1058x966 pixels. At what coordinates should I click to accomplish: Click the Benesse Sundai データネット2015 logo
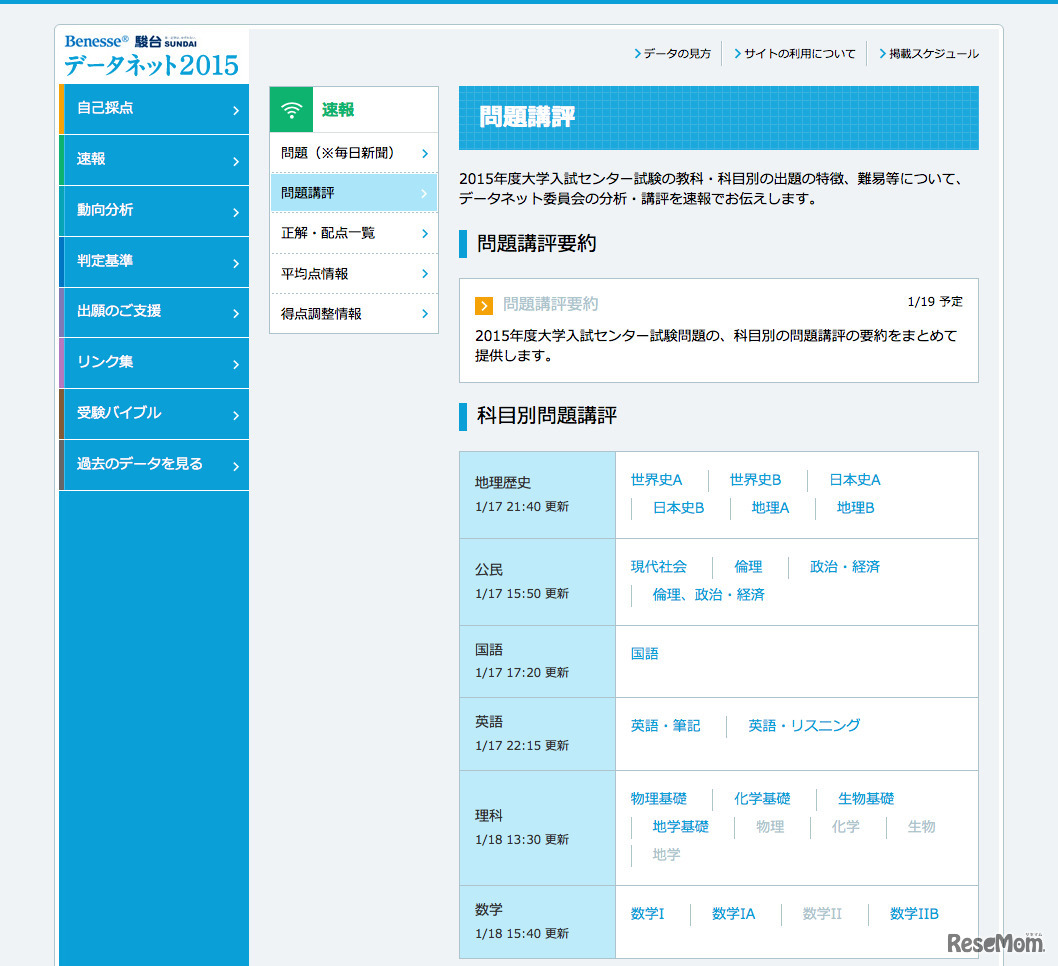click(152, 56)
